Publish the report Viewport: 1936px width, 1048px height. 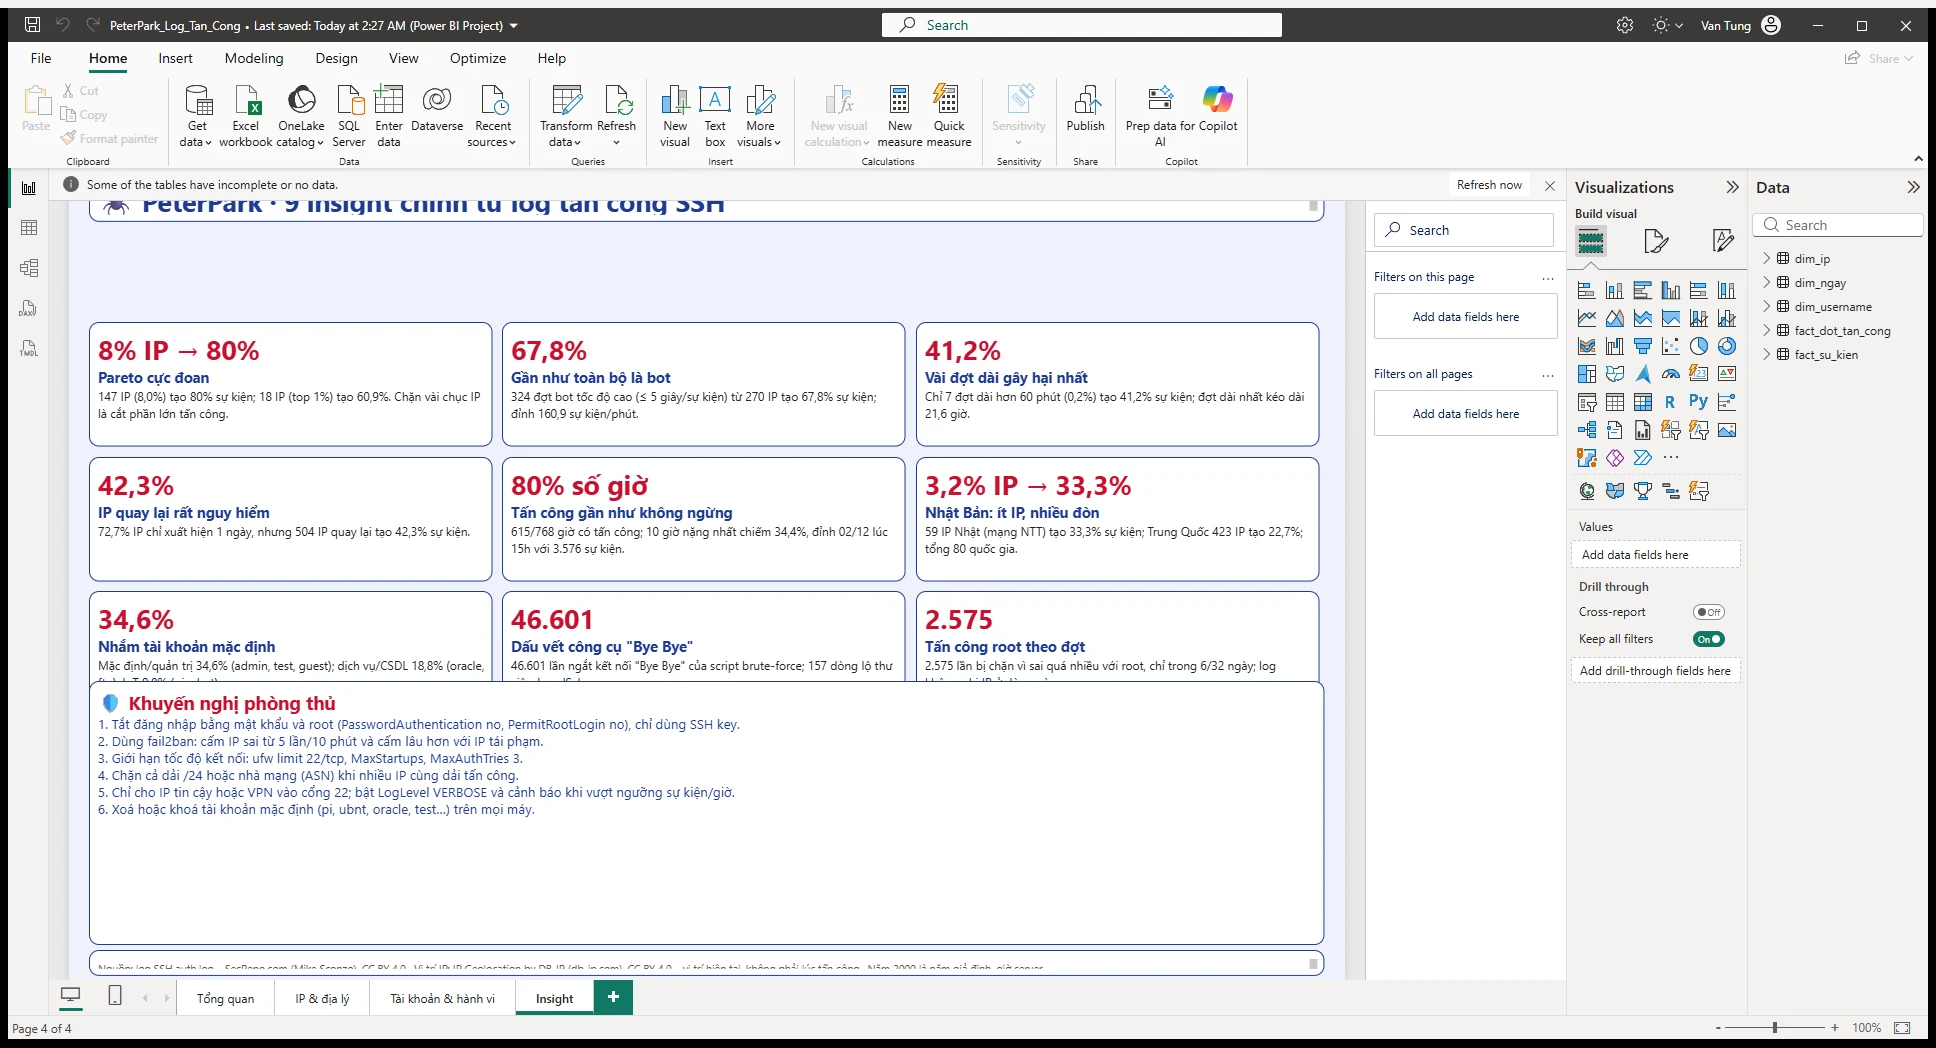[1085, 108]
